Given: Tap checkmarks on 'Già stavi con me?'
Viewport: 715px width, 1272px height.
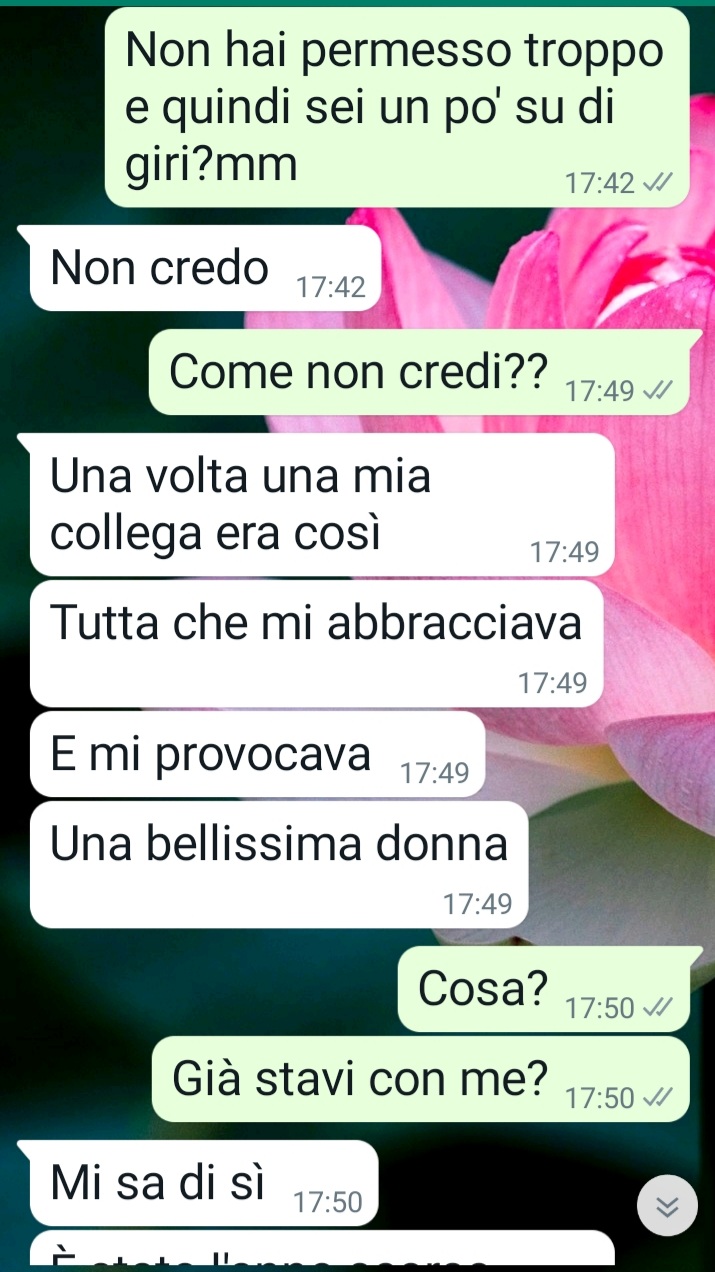Looking at the screenshot, I should tap(658, 1098).
